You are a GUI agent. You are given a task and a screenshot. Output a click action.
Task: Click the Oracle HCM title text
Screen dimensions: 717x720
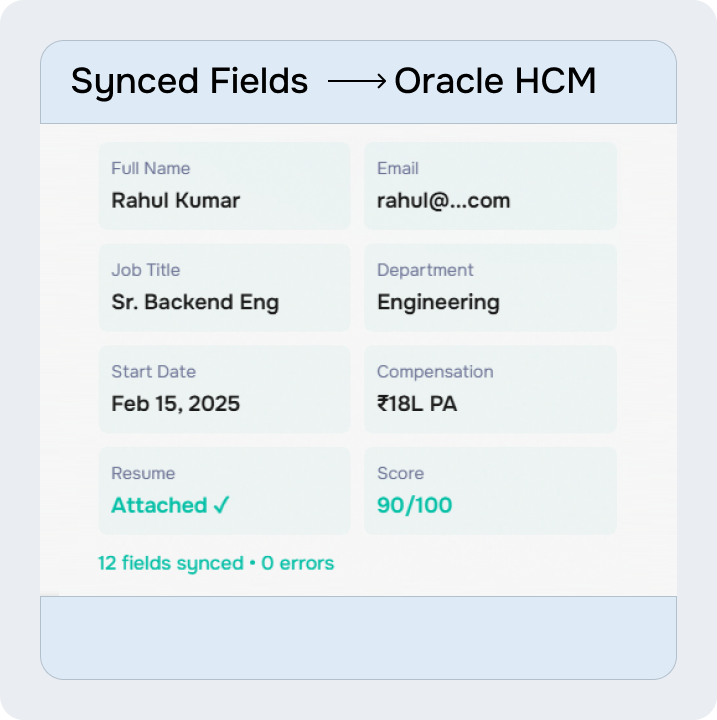(495, 82)
